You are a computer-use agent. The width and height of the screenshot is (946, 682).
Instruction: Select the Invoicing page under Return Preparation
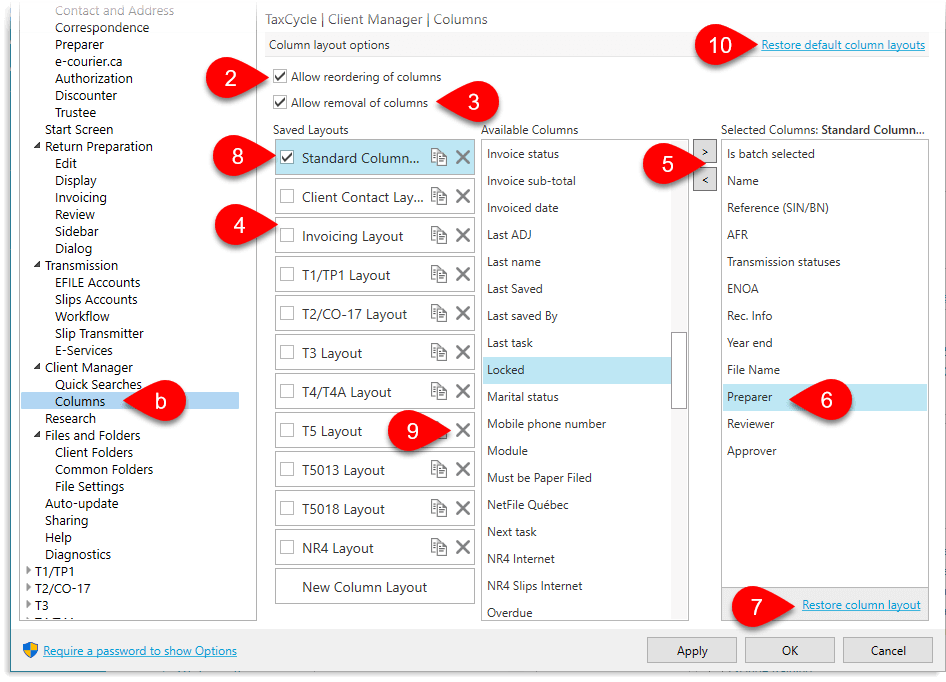(81, 197)
